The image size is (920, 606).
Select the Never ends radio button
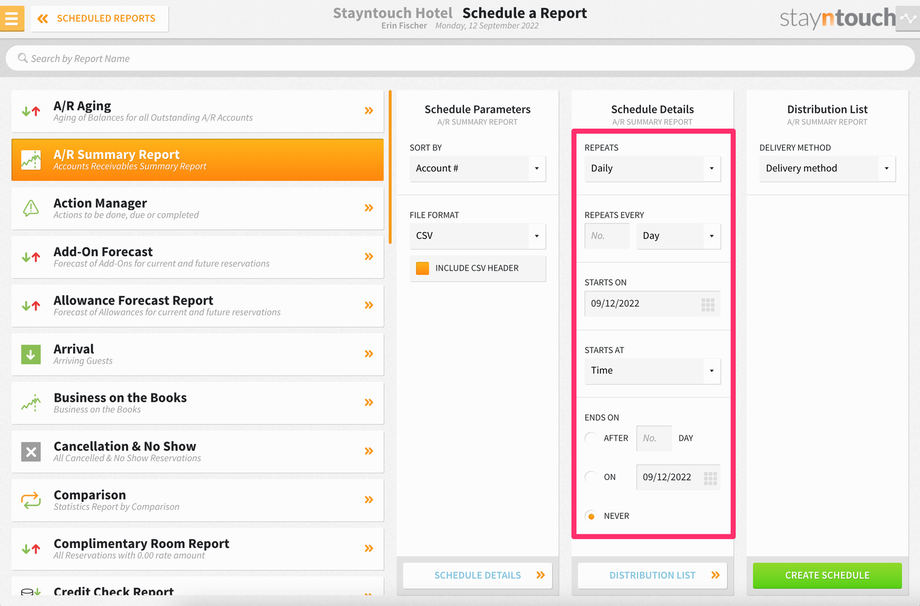pos(591,516)
